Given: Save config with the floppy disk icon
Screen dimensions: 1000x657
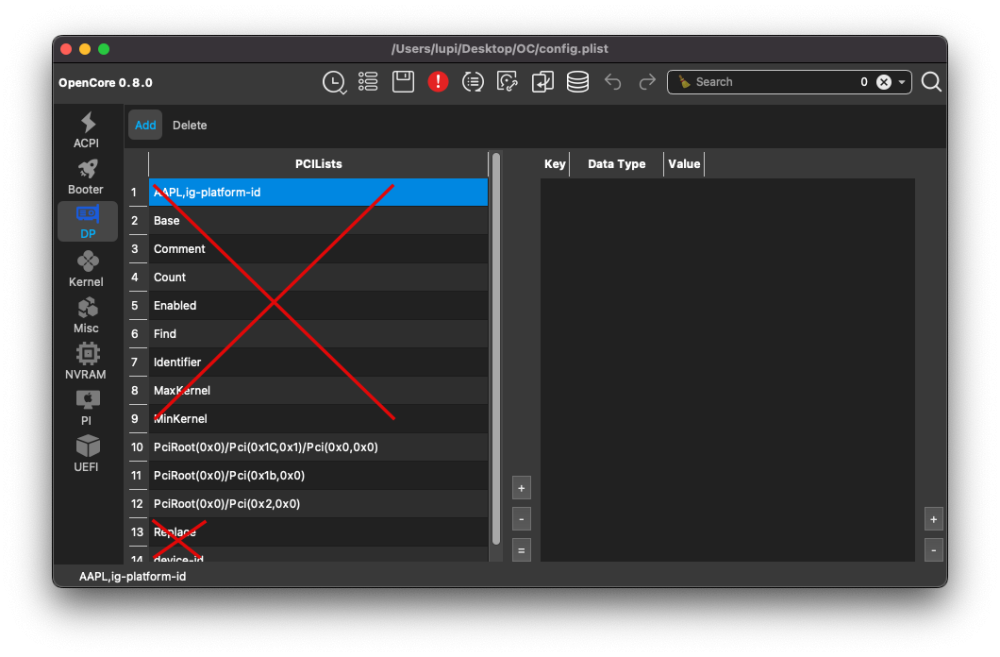Looking at the screenshot, I should coord(403,82).
